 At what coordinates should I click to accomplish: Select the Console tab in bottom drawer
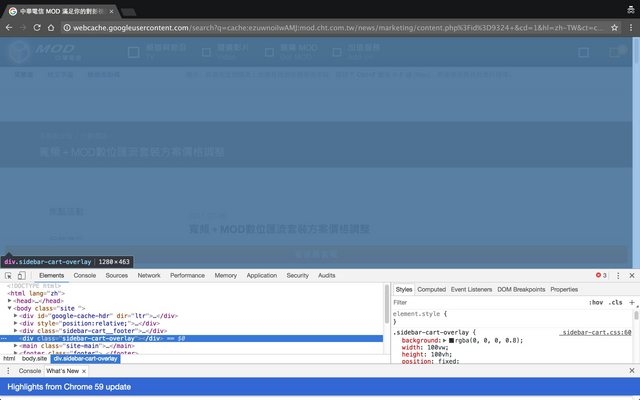(x=30, y=371)
